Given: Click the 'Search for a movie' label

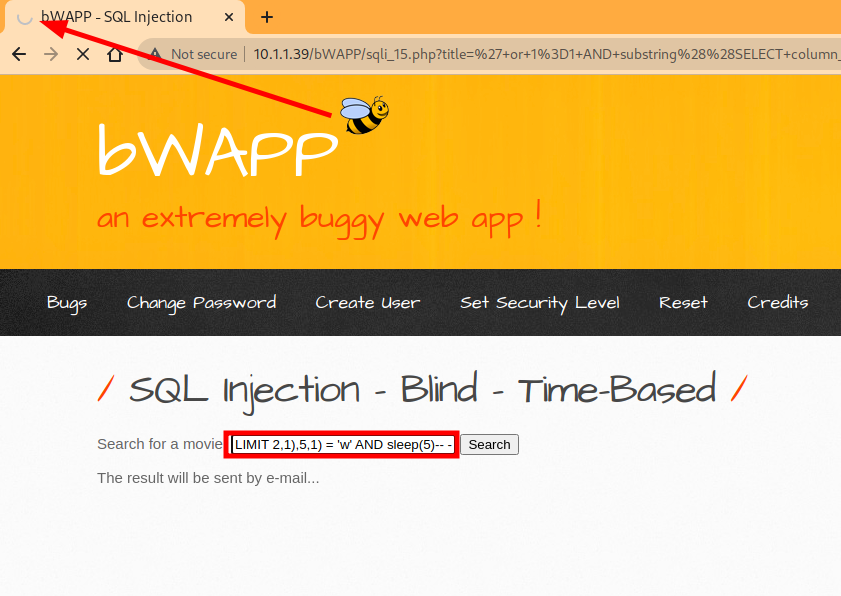Looking at the screenshot, I should click(x=159, y=444).
